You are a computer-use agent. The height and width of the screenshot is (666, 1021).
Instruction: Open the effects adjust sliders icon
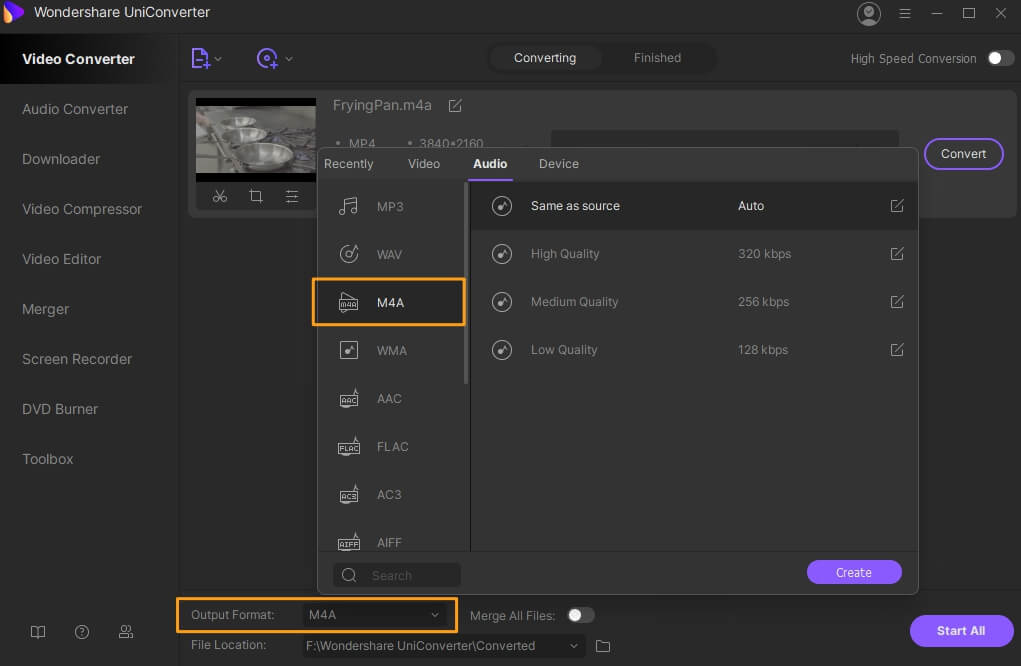click(x=292, y=196)
